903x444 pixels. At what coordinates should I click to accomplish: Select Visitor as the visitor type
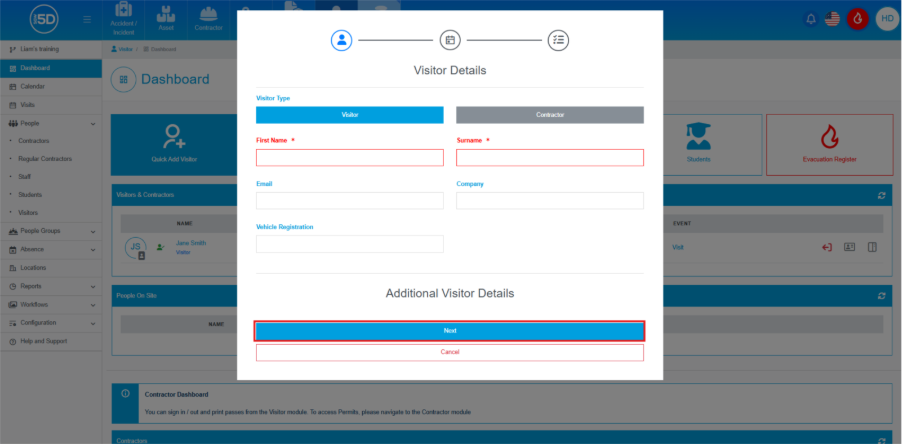[349, 115]
